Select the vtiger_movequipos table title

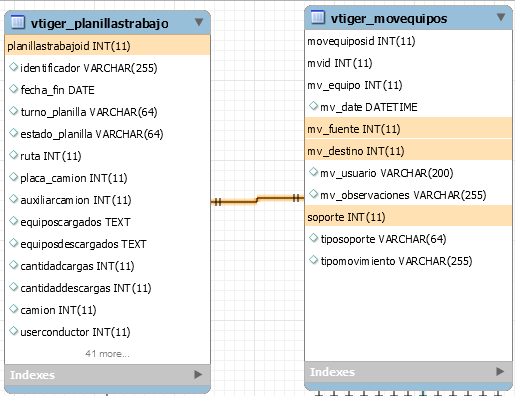pos(389,19)
